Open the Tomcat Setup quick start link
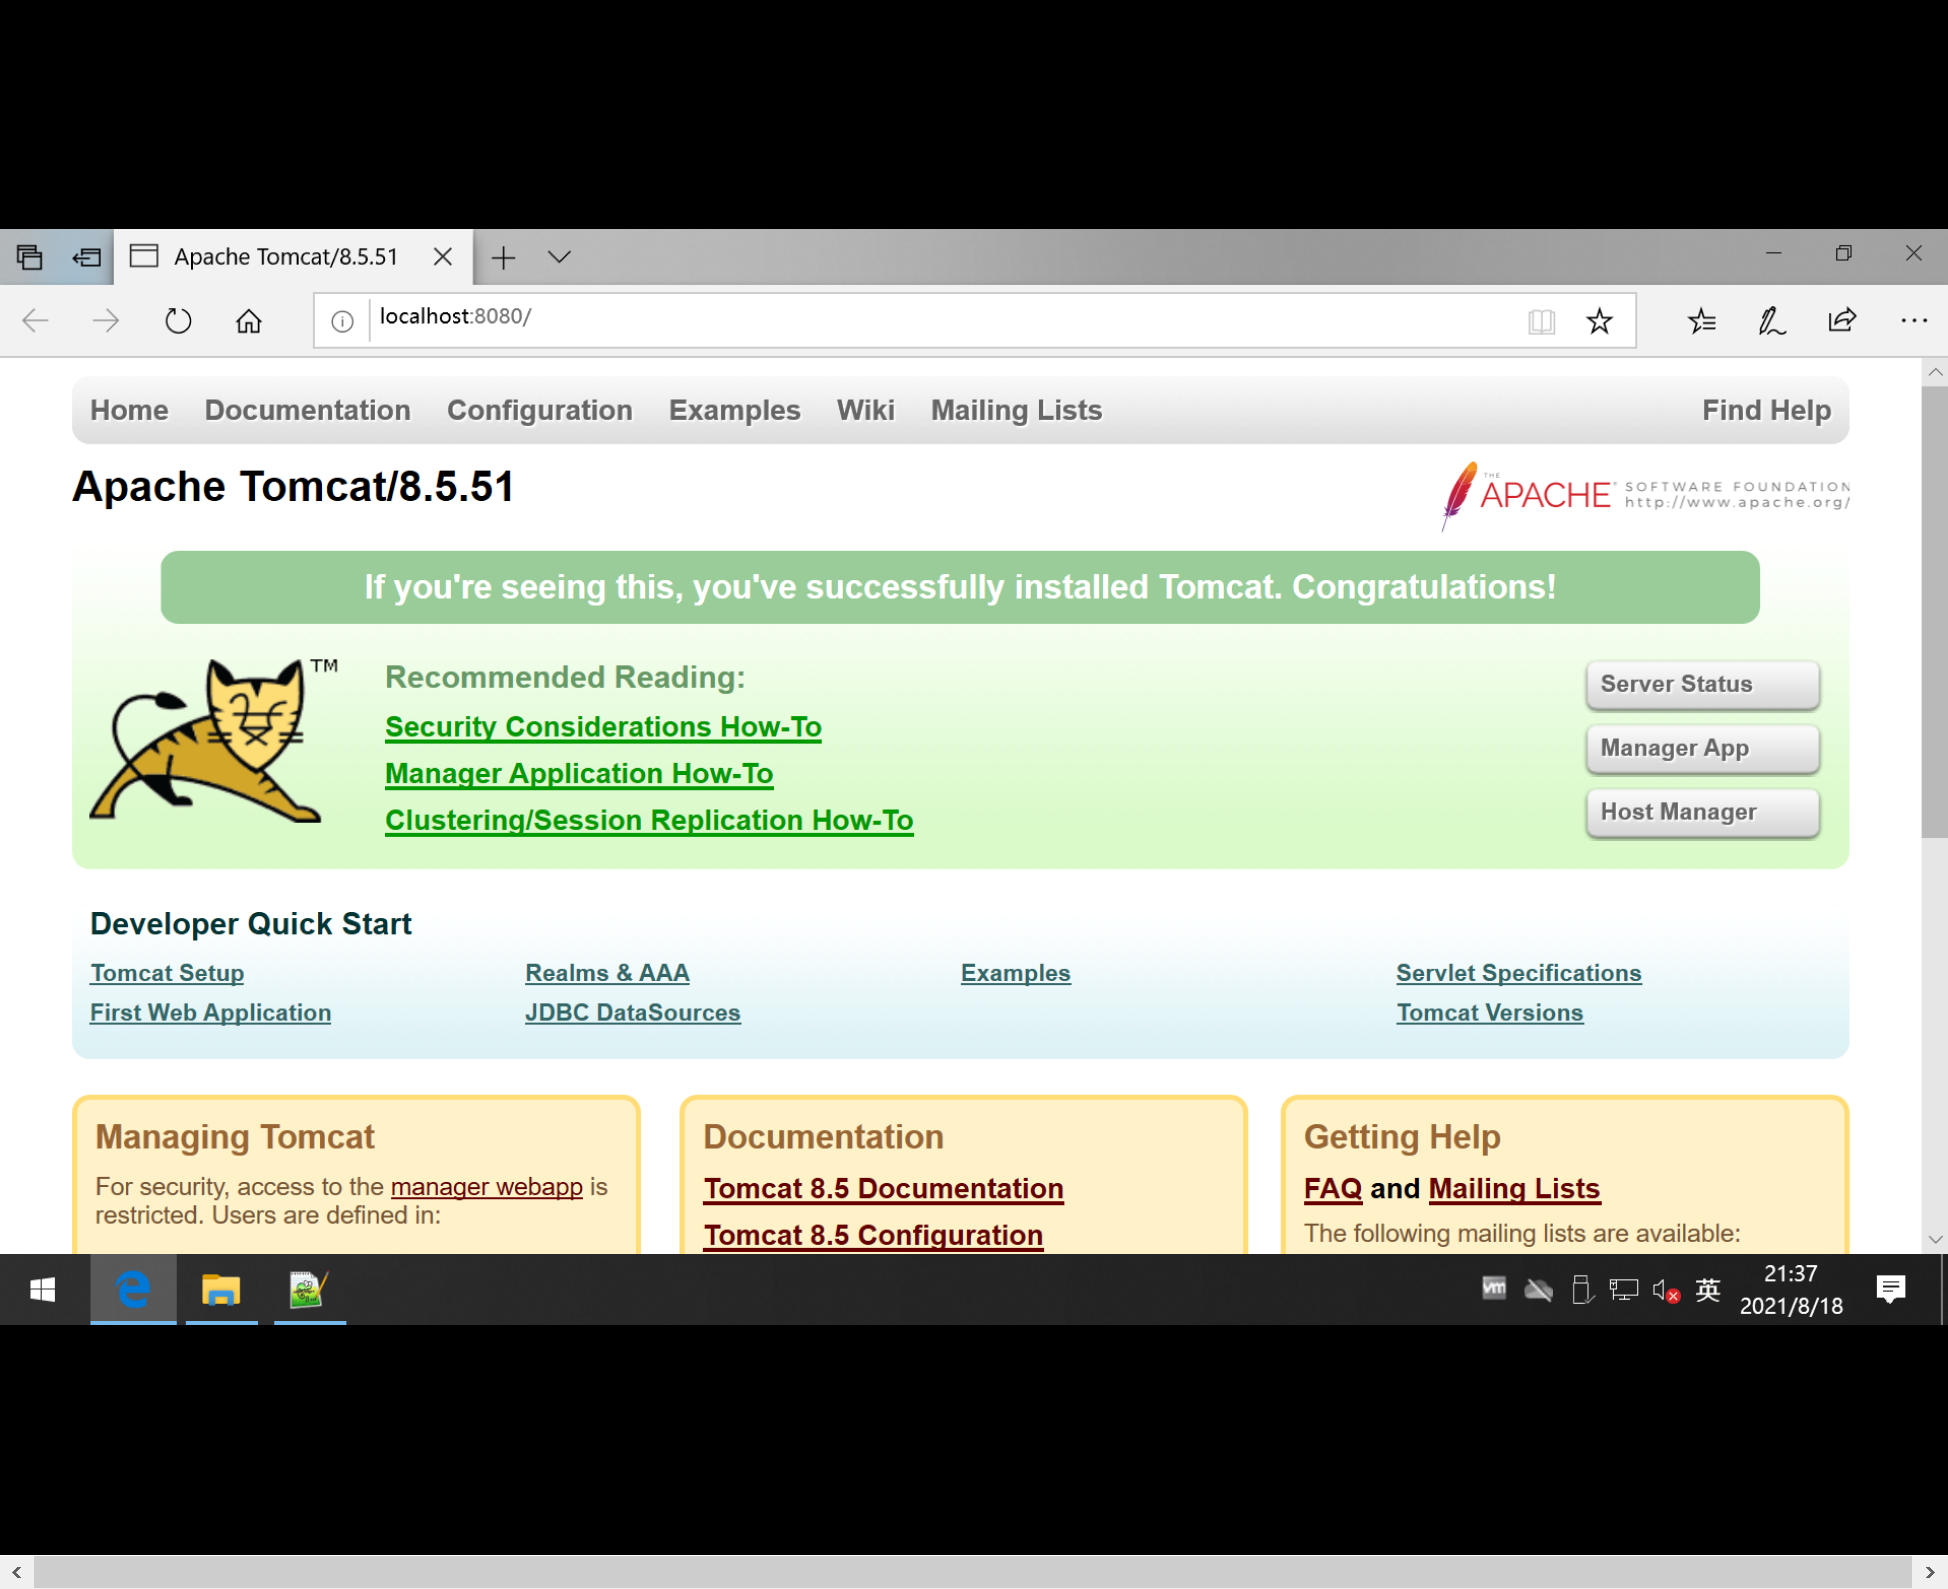The height and width of the screenshot is (1589, 1948). point(166,972)
